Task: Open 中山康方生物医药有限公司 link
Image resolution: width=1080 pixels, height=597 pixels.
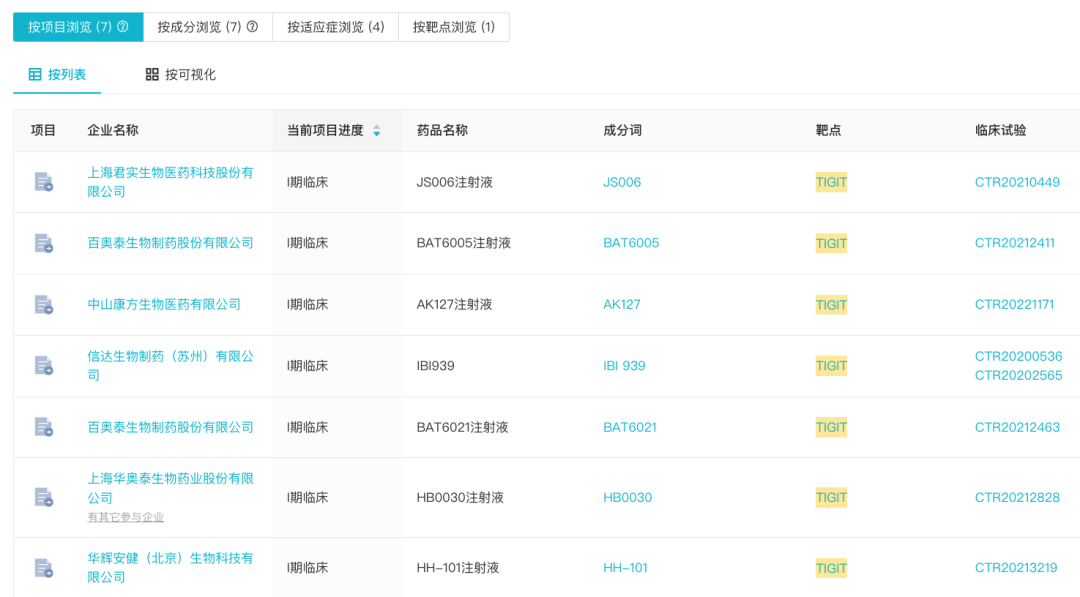Action: (x=164, y=304)
